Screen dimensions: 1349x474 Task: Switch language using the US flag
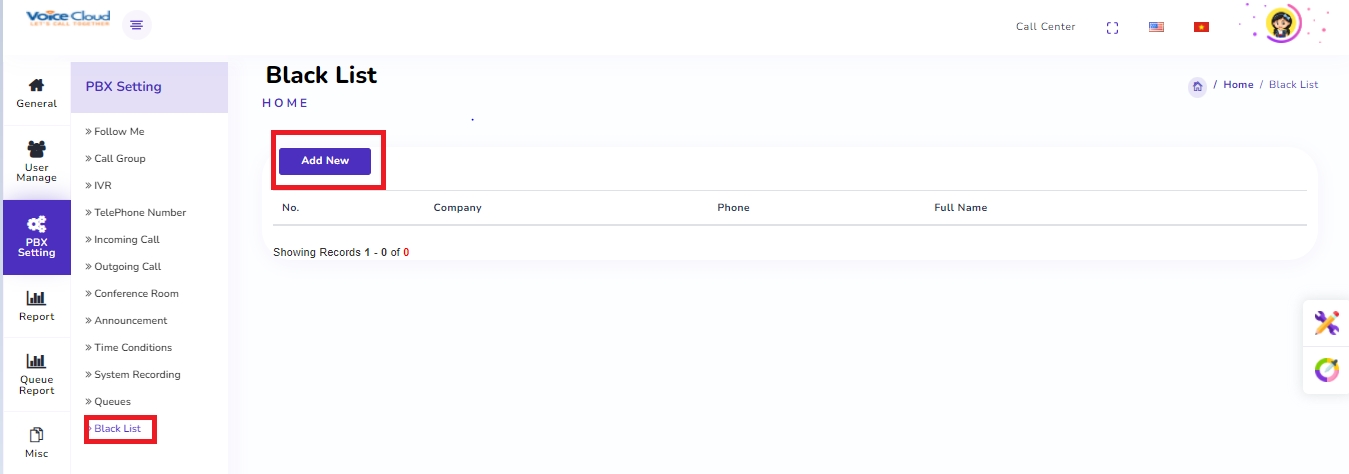pyautogui.click(x=1156, y=27)
